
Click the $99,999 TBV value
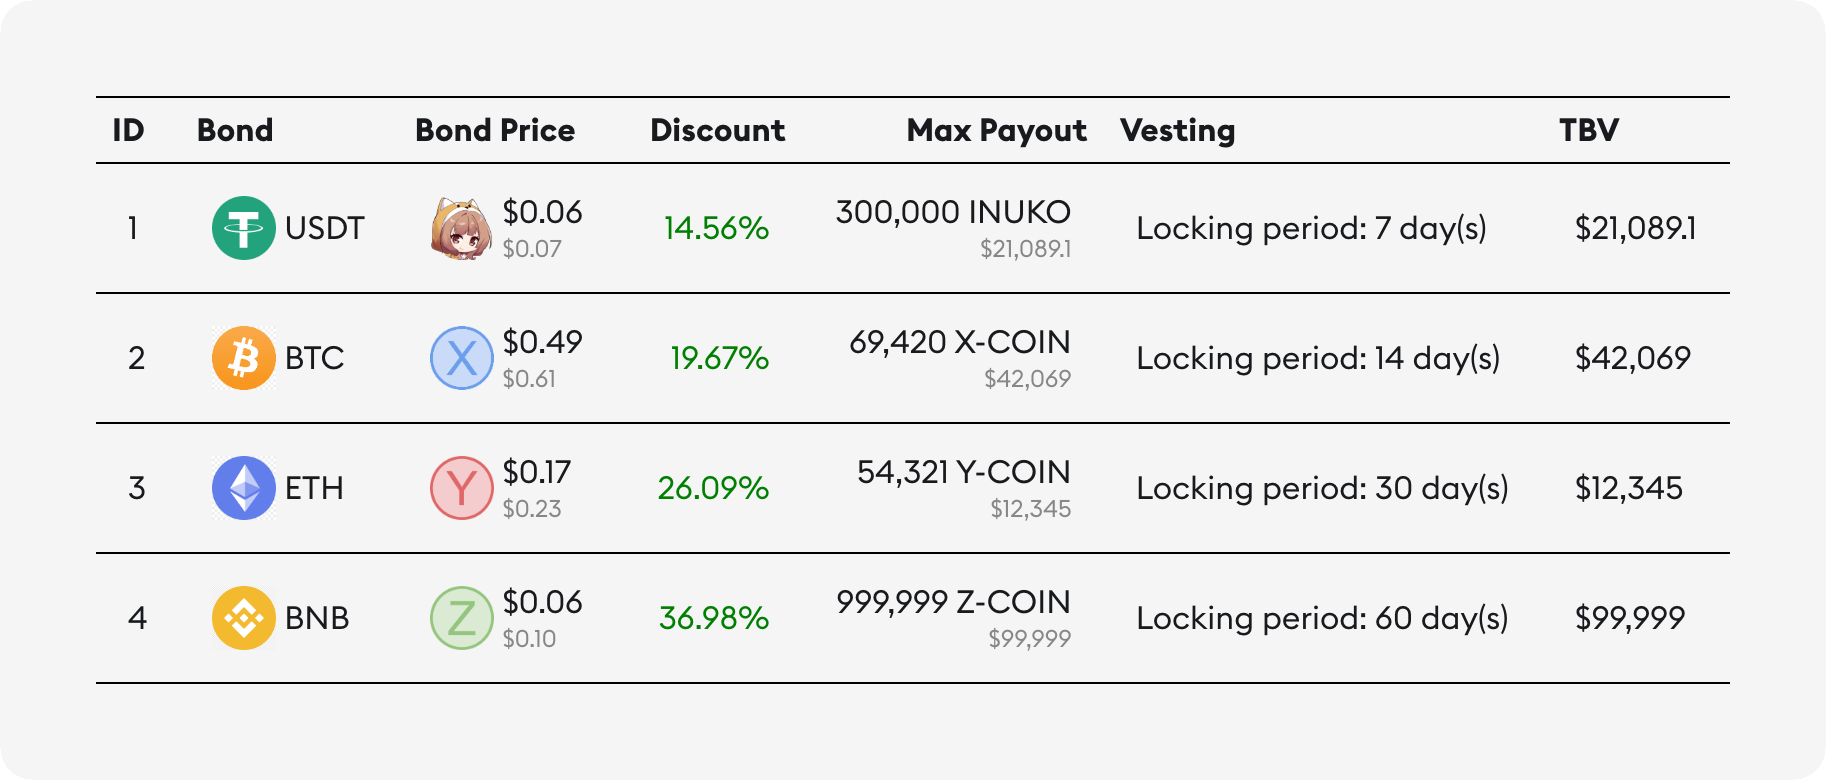click(x=1630, y=618)
